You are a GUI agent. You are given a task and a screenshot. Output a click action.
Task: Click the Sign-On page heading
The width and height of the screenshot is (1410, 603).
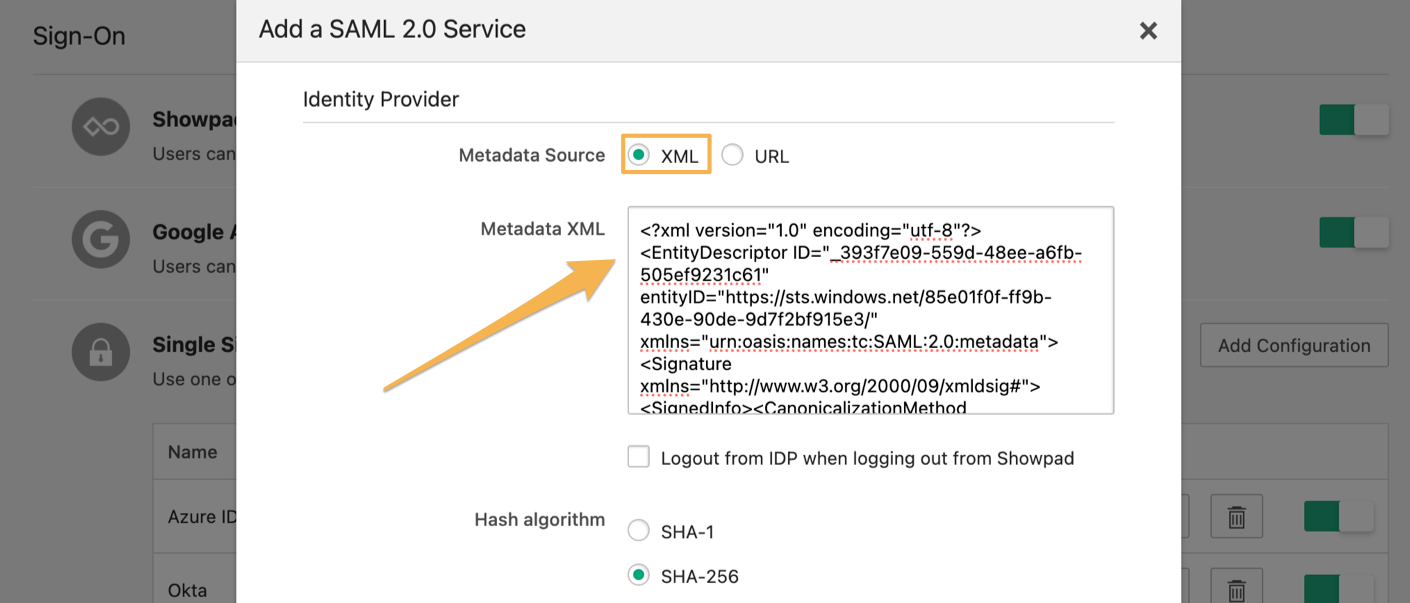(x=79, y=36)
